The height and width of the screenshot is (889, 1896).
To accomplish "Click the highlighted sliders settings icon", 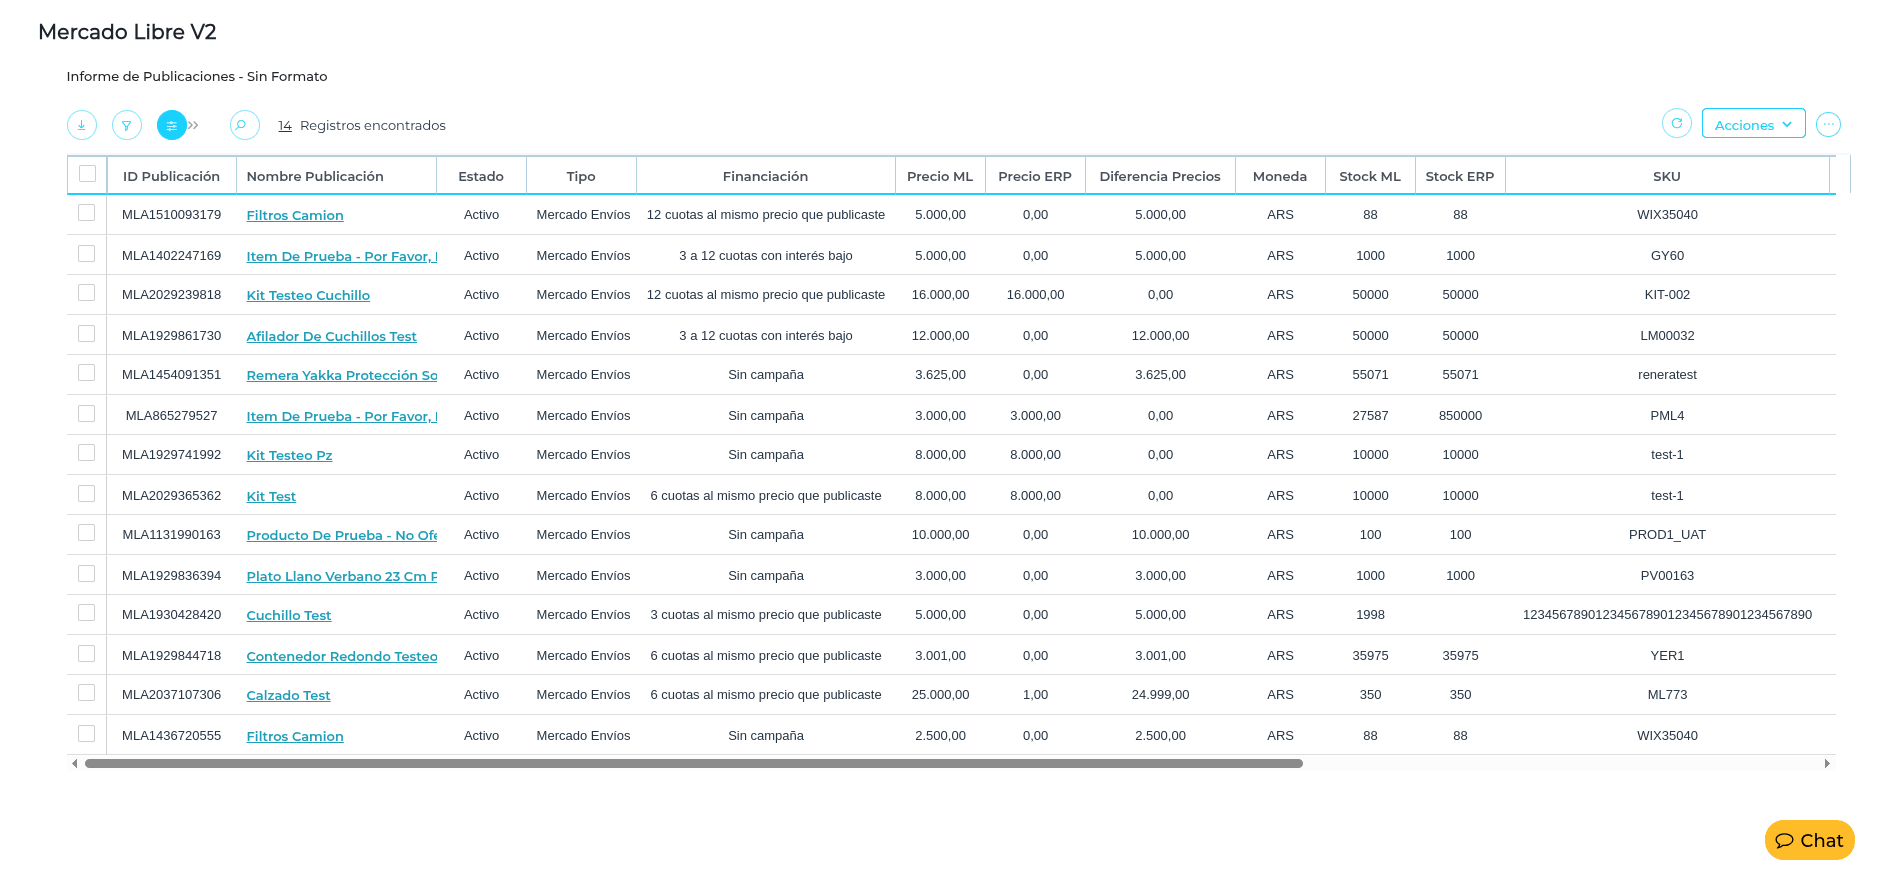I will (172, 125).
